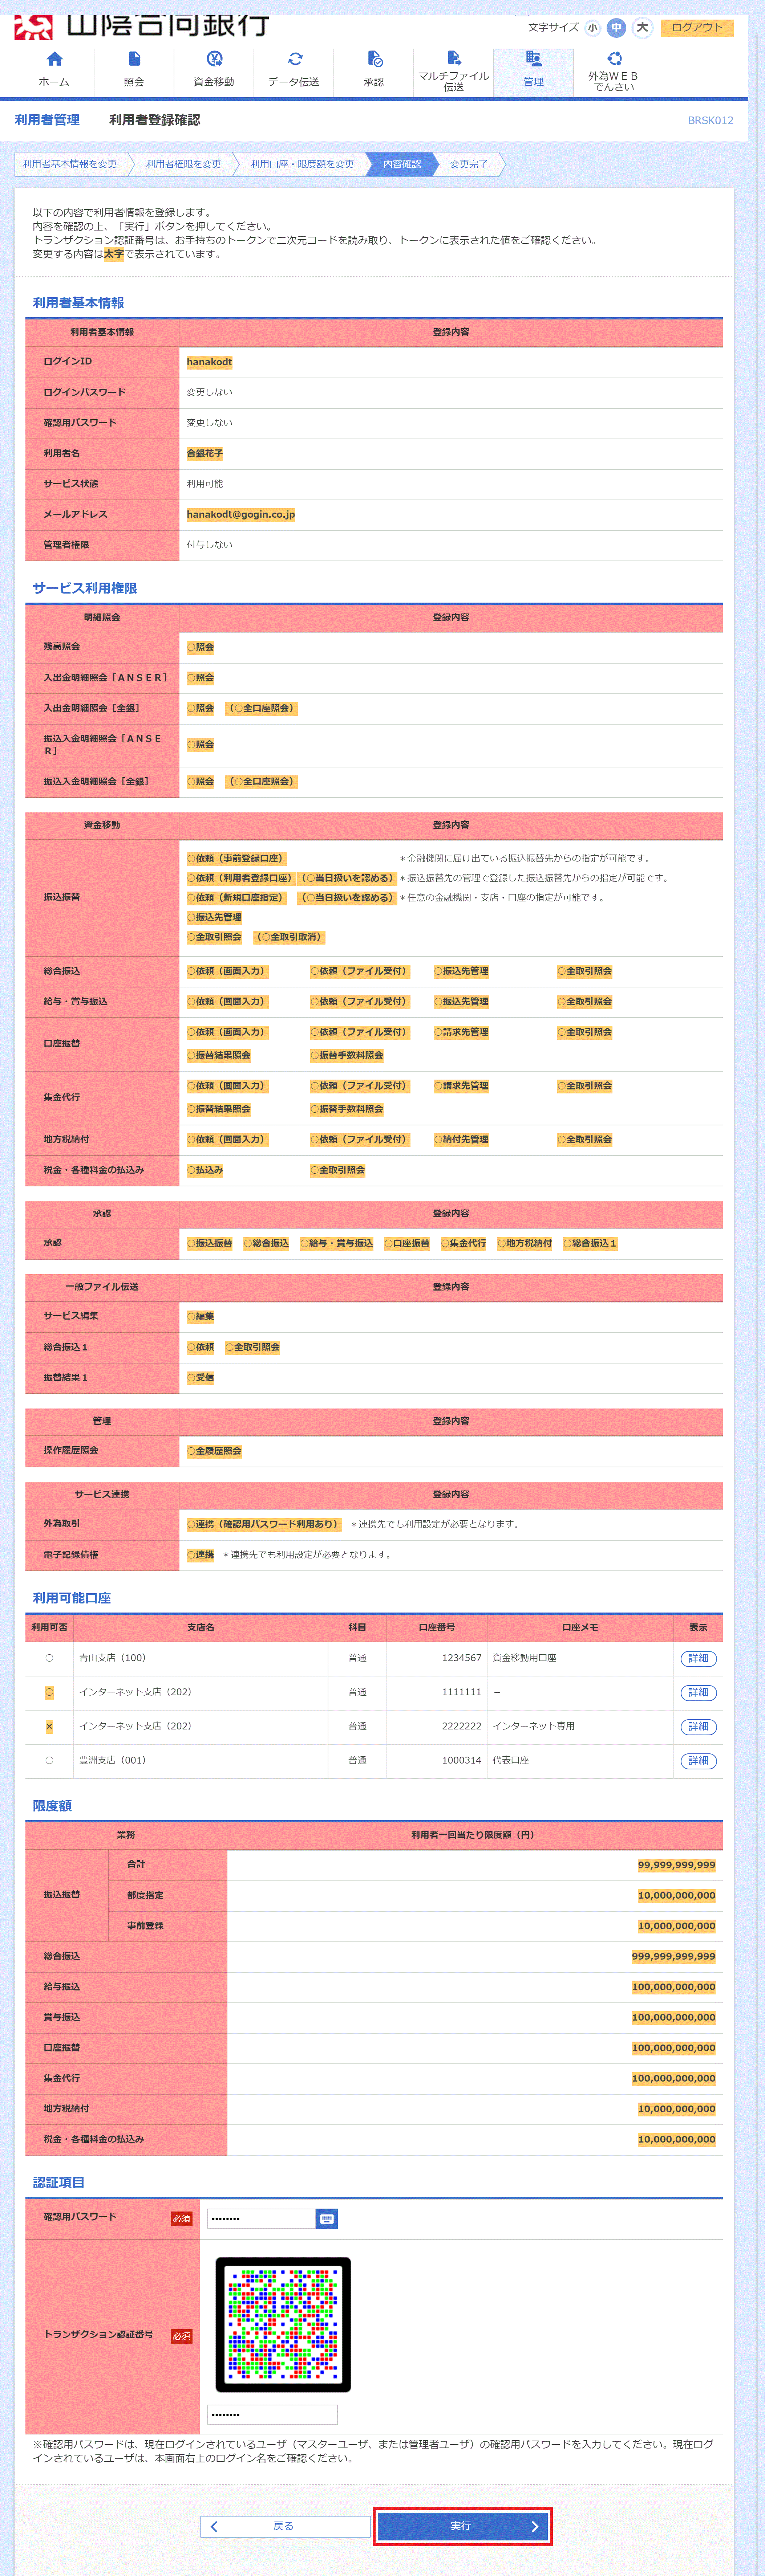Viewport: 765px width, 2576px height.
Task: Click the 資金移動用口座 memo cell
Action: click(580, 1659)
